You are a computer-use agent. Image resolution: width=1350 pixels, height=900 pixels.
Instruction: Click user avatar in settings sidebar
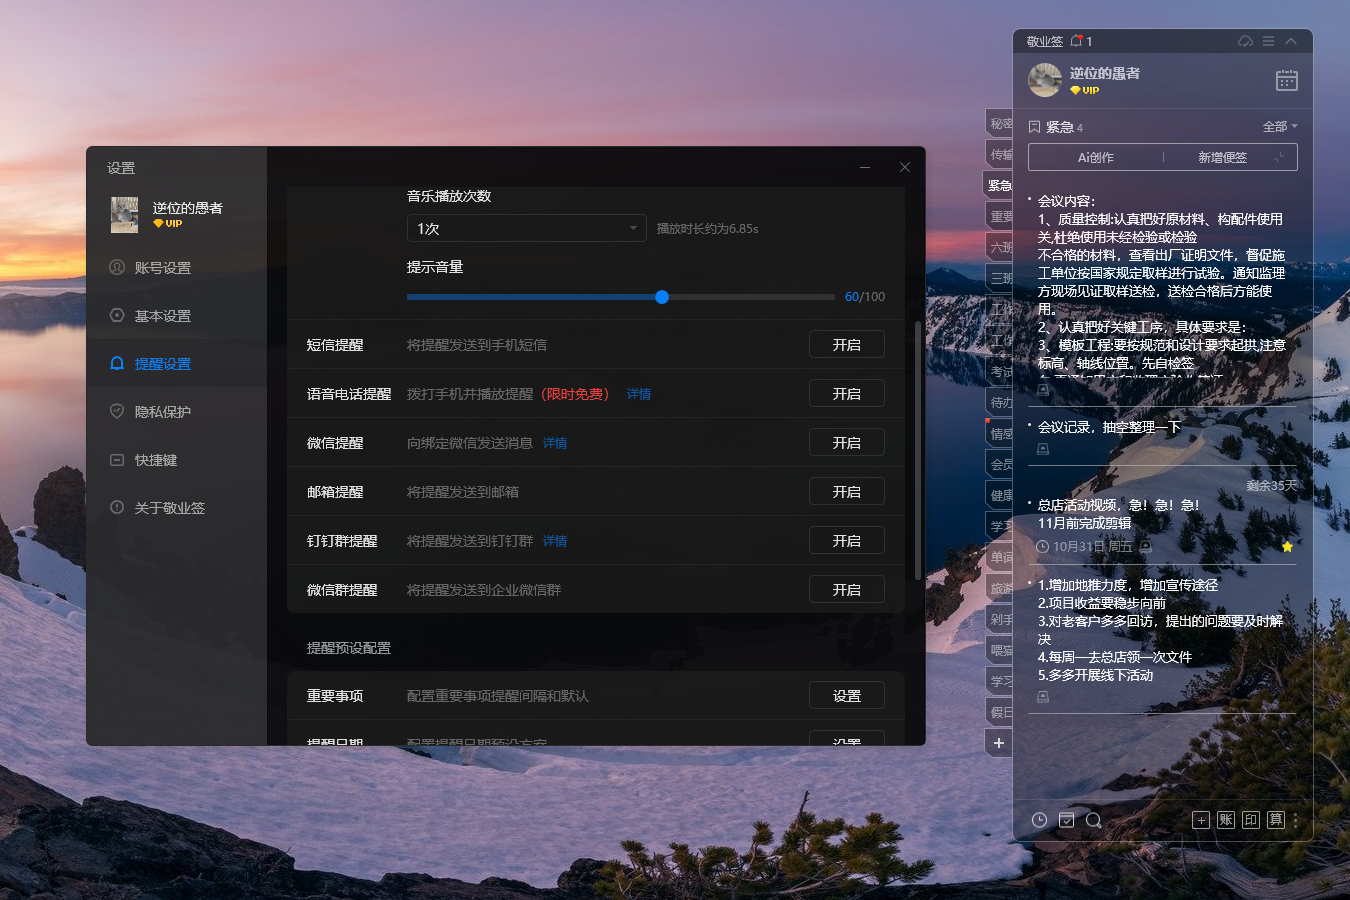pyautogui.click(x=125, y=215)
